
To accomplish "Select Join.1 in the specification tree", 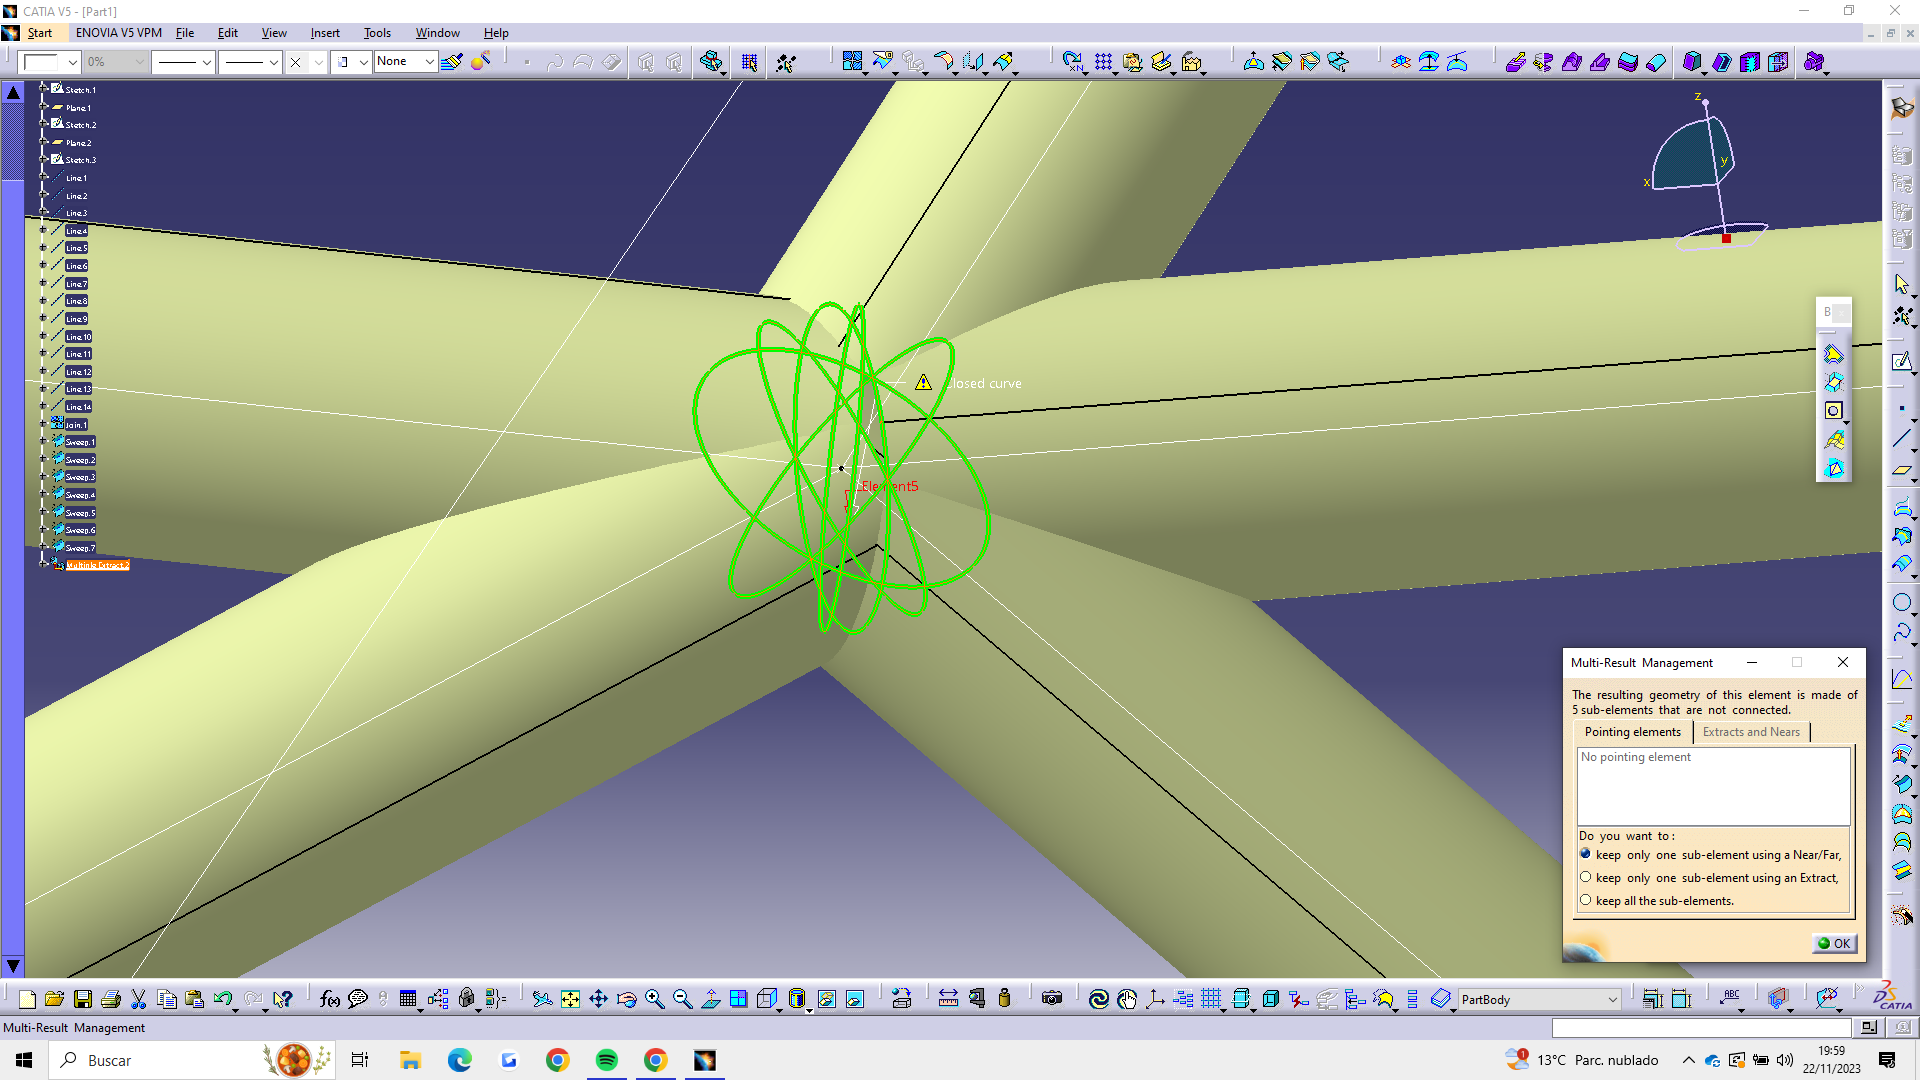I will (76, 425).
